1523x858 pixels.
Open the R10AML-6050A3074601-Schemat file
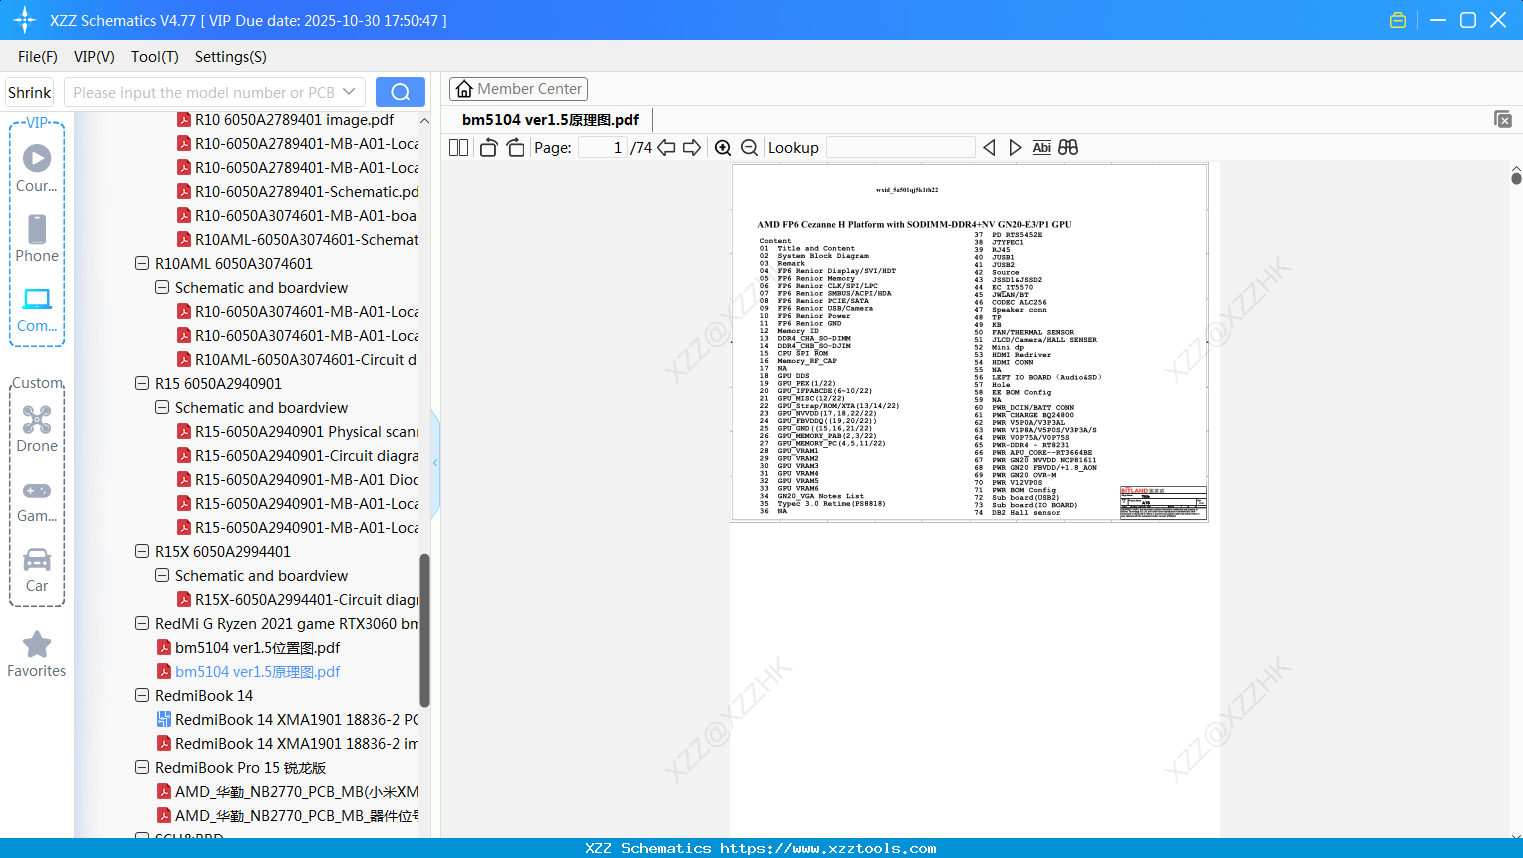pos(297,240)
